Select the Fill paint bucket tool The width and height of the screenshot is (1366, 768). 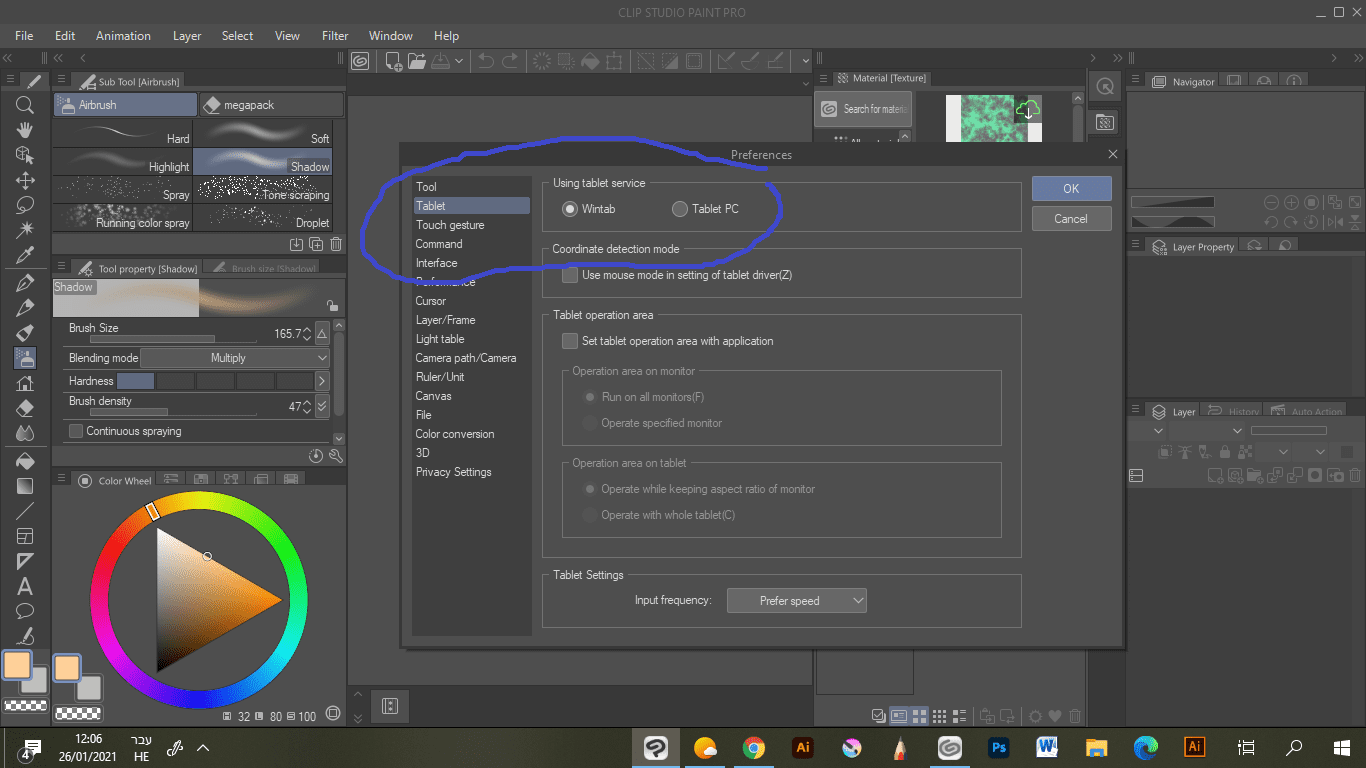[x=25, y=461]
